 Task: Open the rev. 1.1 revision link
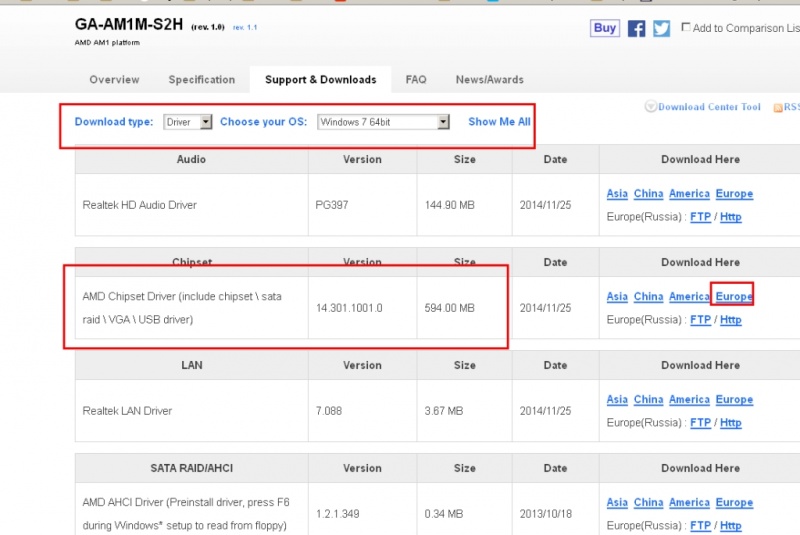point(245,28)
